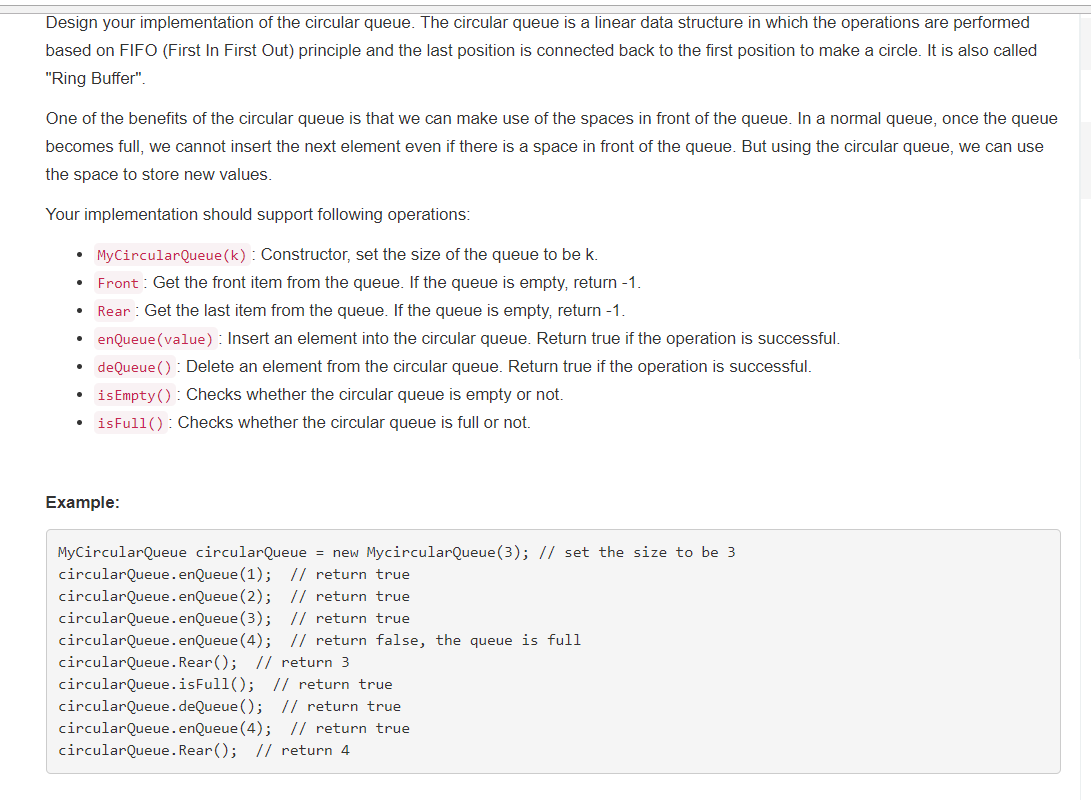Click the circularQueue.enQueue(3) code line
This screenshot has height=800, width=1091.
234,618
